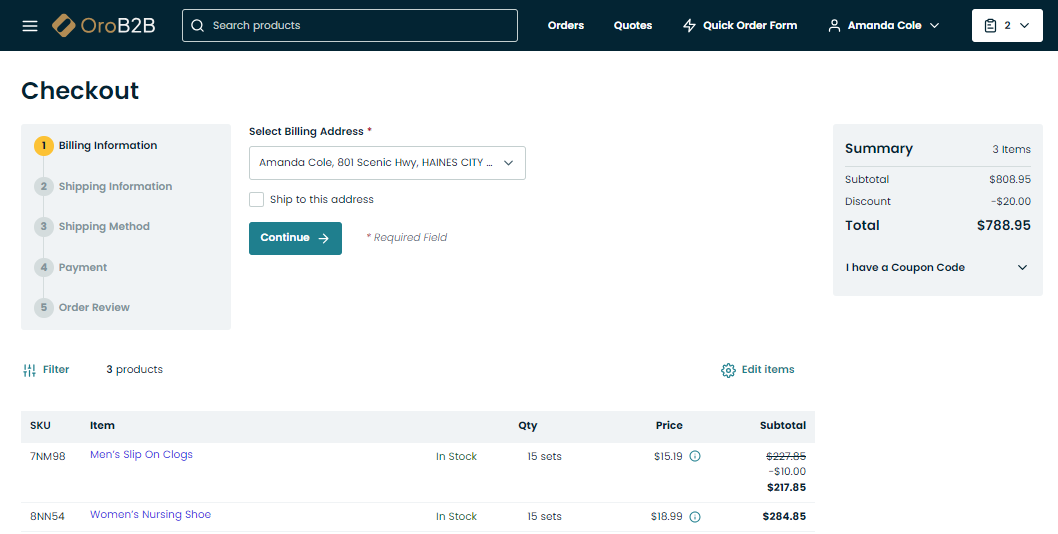Screen dimensions: 1058x534
Task: Open the hamburger navigation menu
Action: (x=30, y=25)
